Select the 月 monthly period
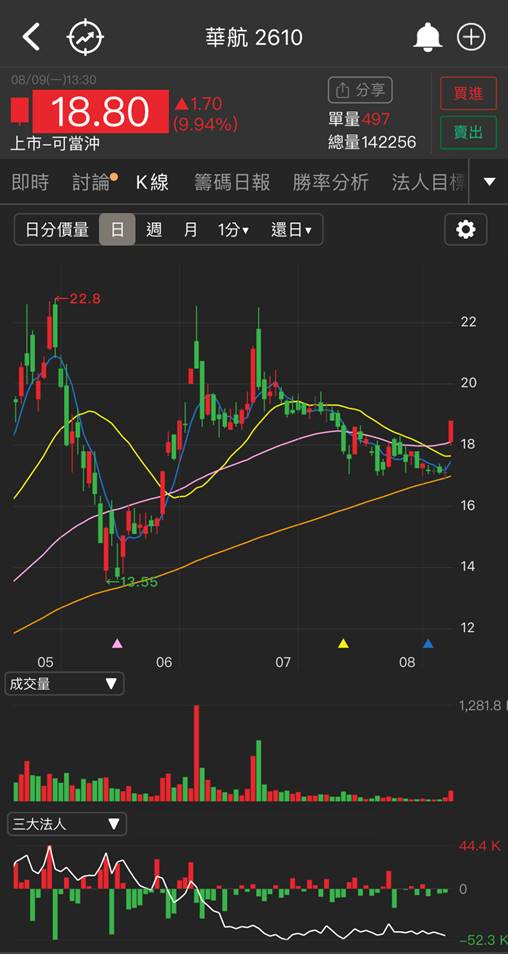 pyautogui.click(x=190, y=229)
